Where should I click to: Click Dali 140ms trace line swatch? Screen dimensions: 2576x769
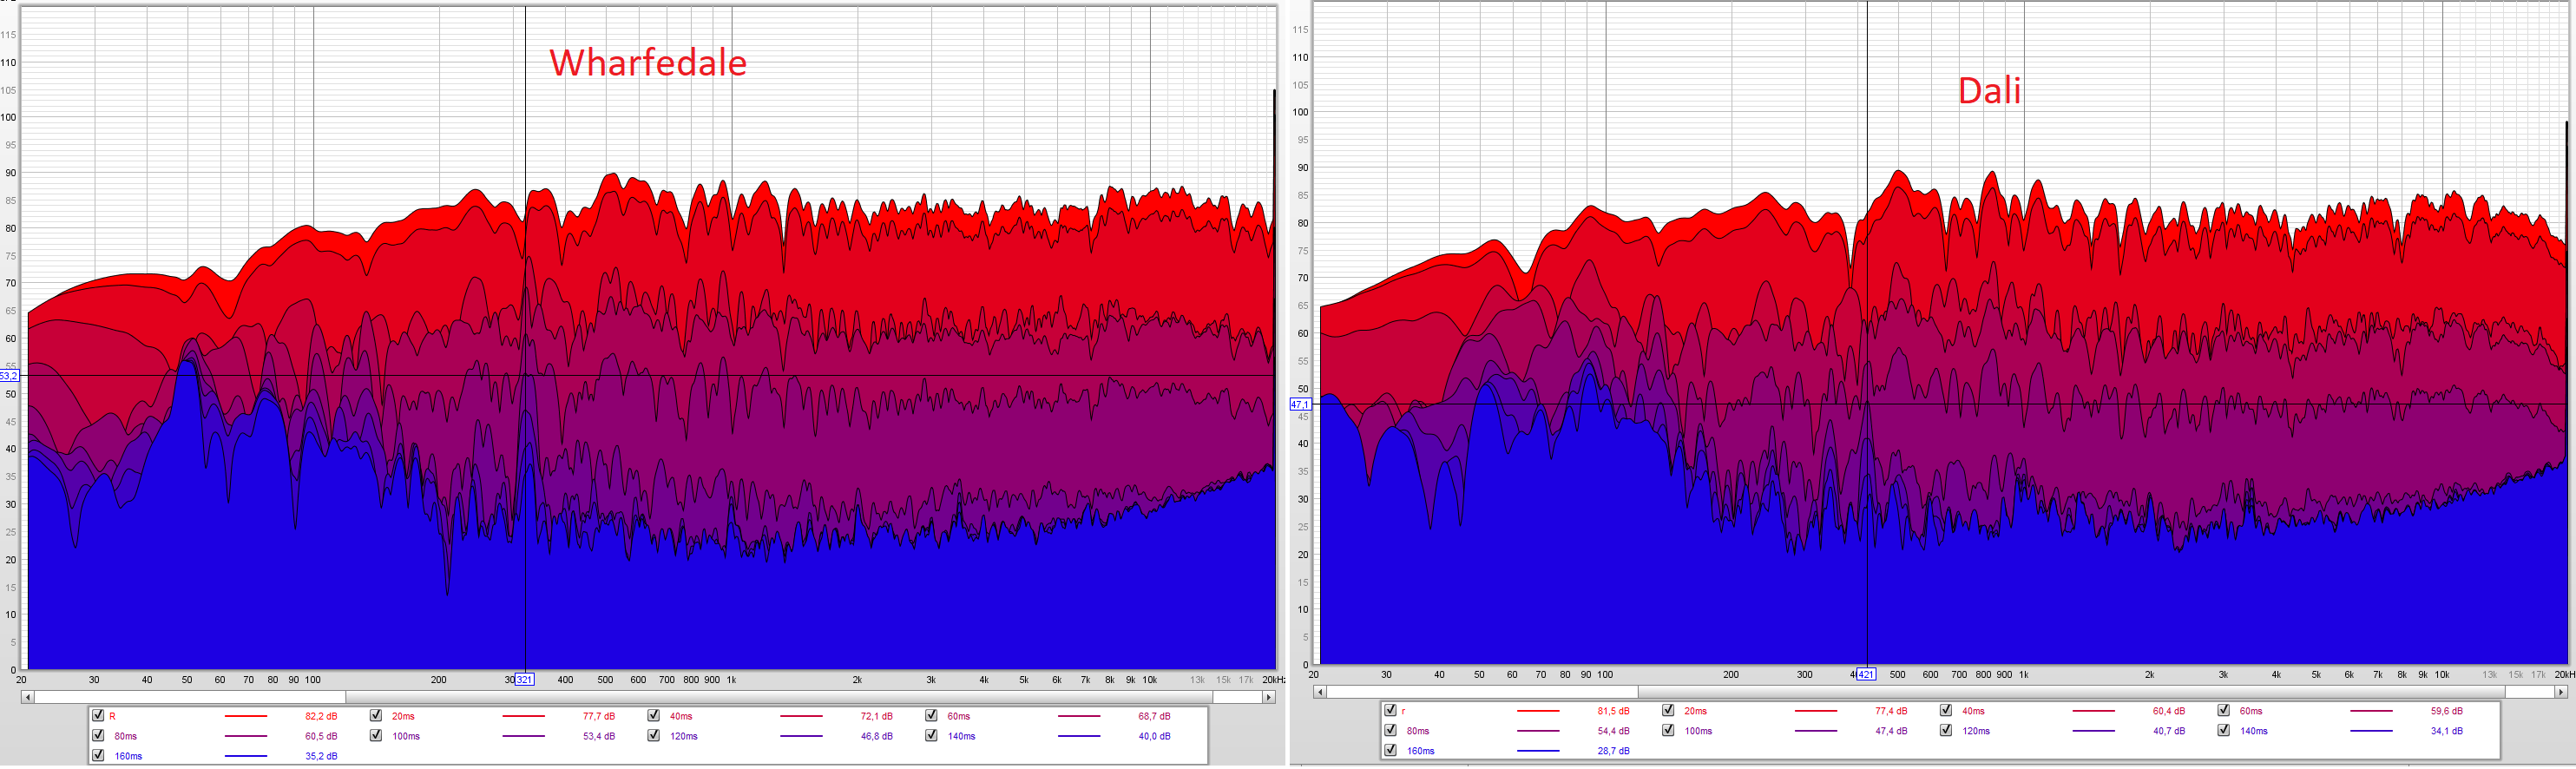pyautogui.click(x=2371, y=731)
